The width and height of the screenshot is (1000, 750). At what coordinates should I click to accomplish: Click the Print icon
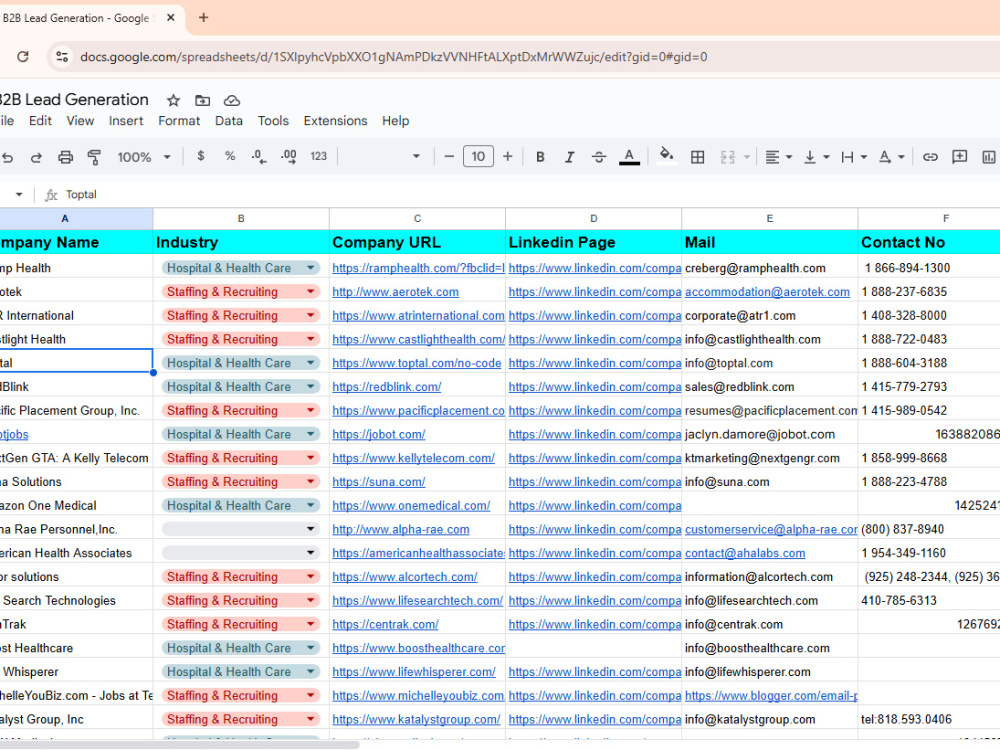pyautogui.click(x=65, y=157)
